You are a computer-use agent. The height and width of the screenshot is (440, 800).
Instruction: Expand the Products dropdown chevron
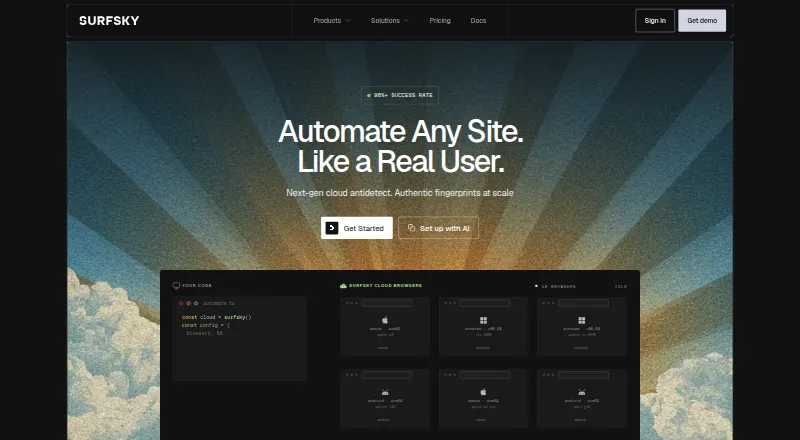(x=347, y=21)
